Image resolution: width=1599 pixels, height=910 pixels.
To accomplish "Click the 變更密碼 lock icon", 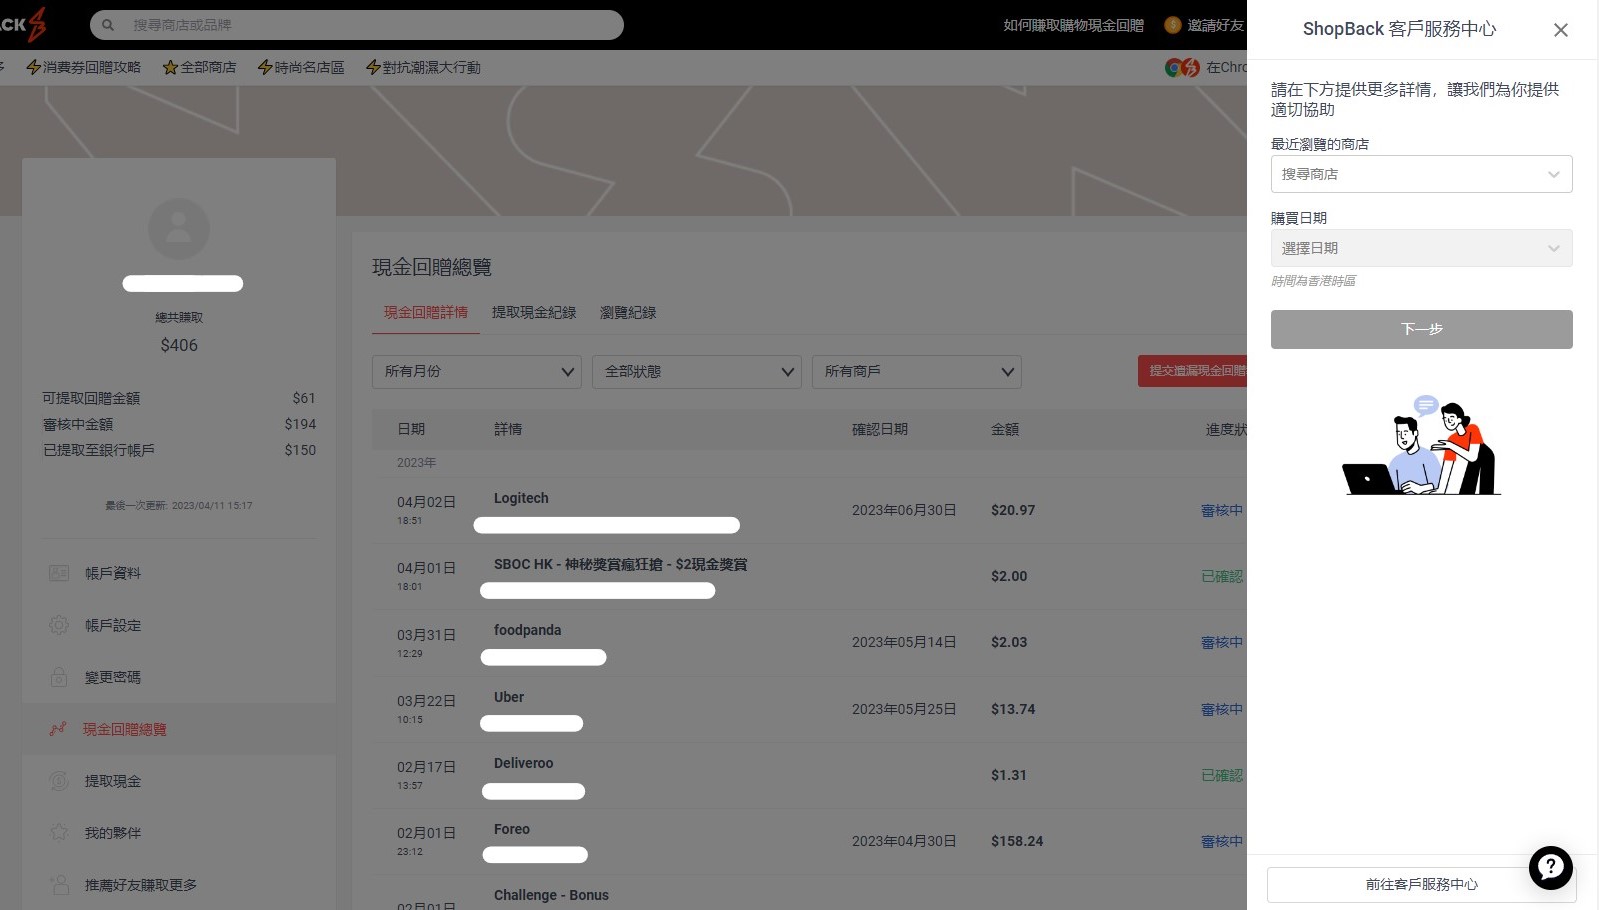I will (x=59, y=677).
